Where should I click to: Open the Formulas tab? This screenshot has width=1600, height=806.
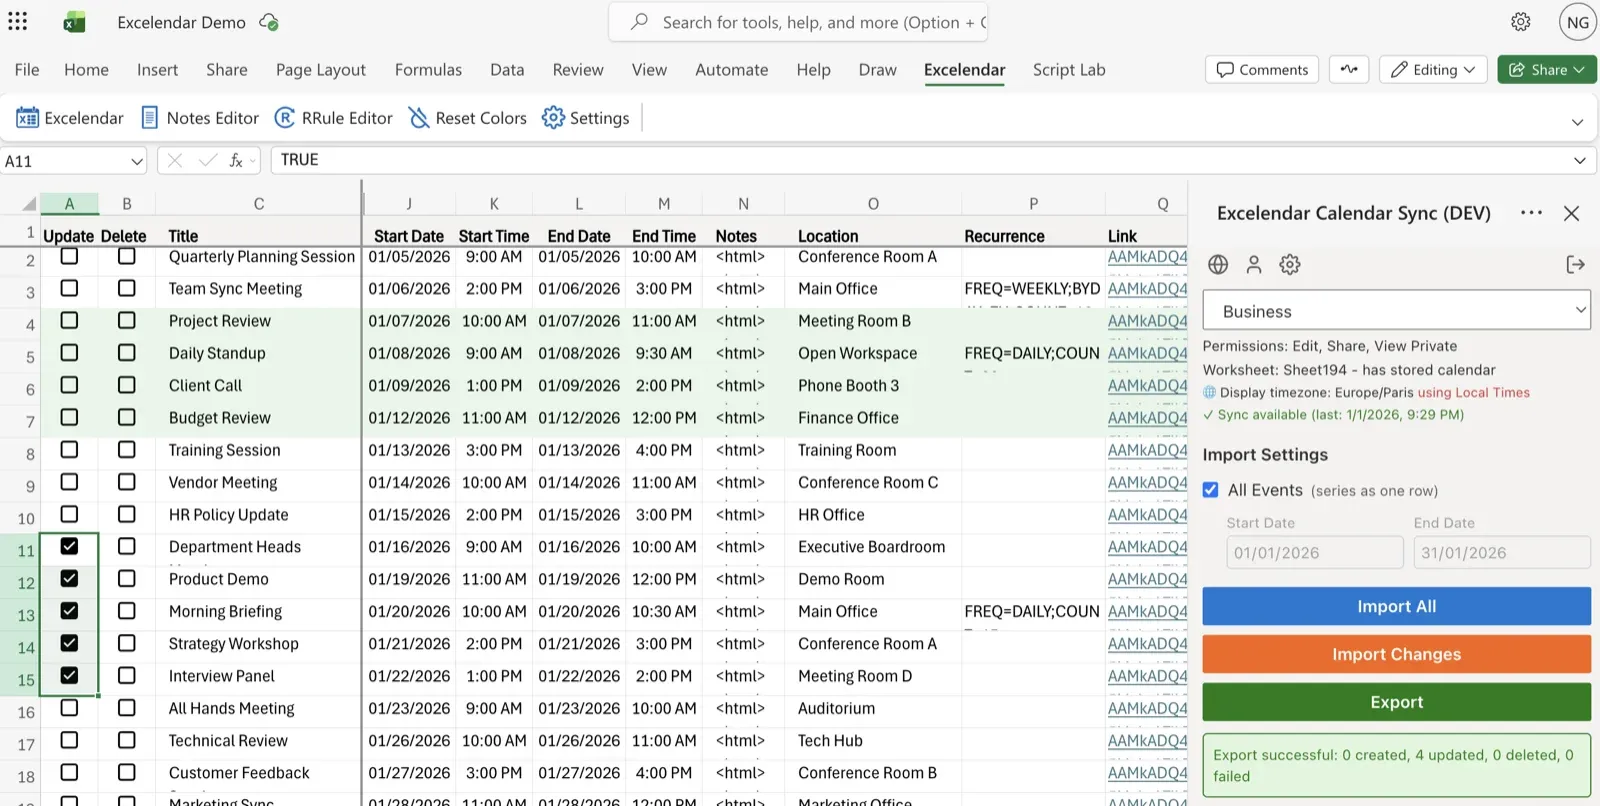coord(428,69)
